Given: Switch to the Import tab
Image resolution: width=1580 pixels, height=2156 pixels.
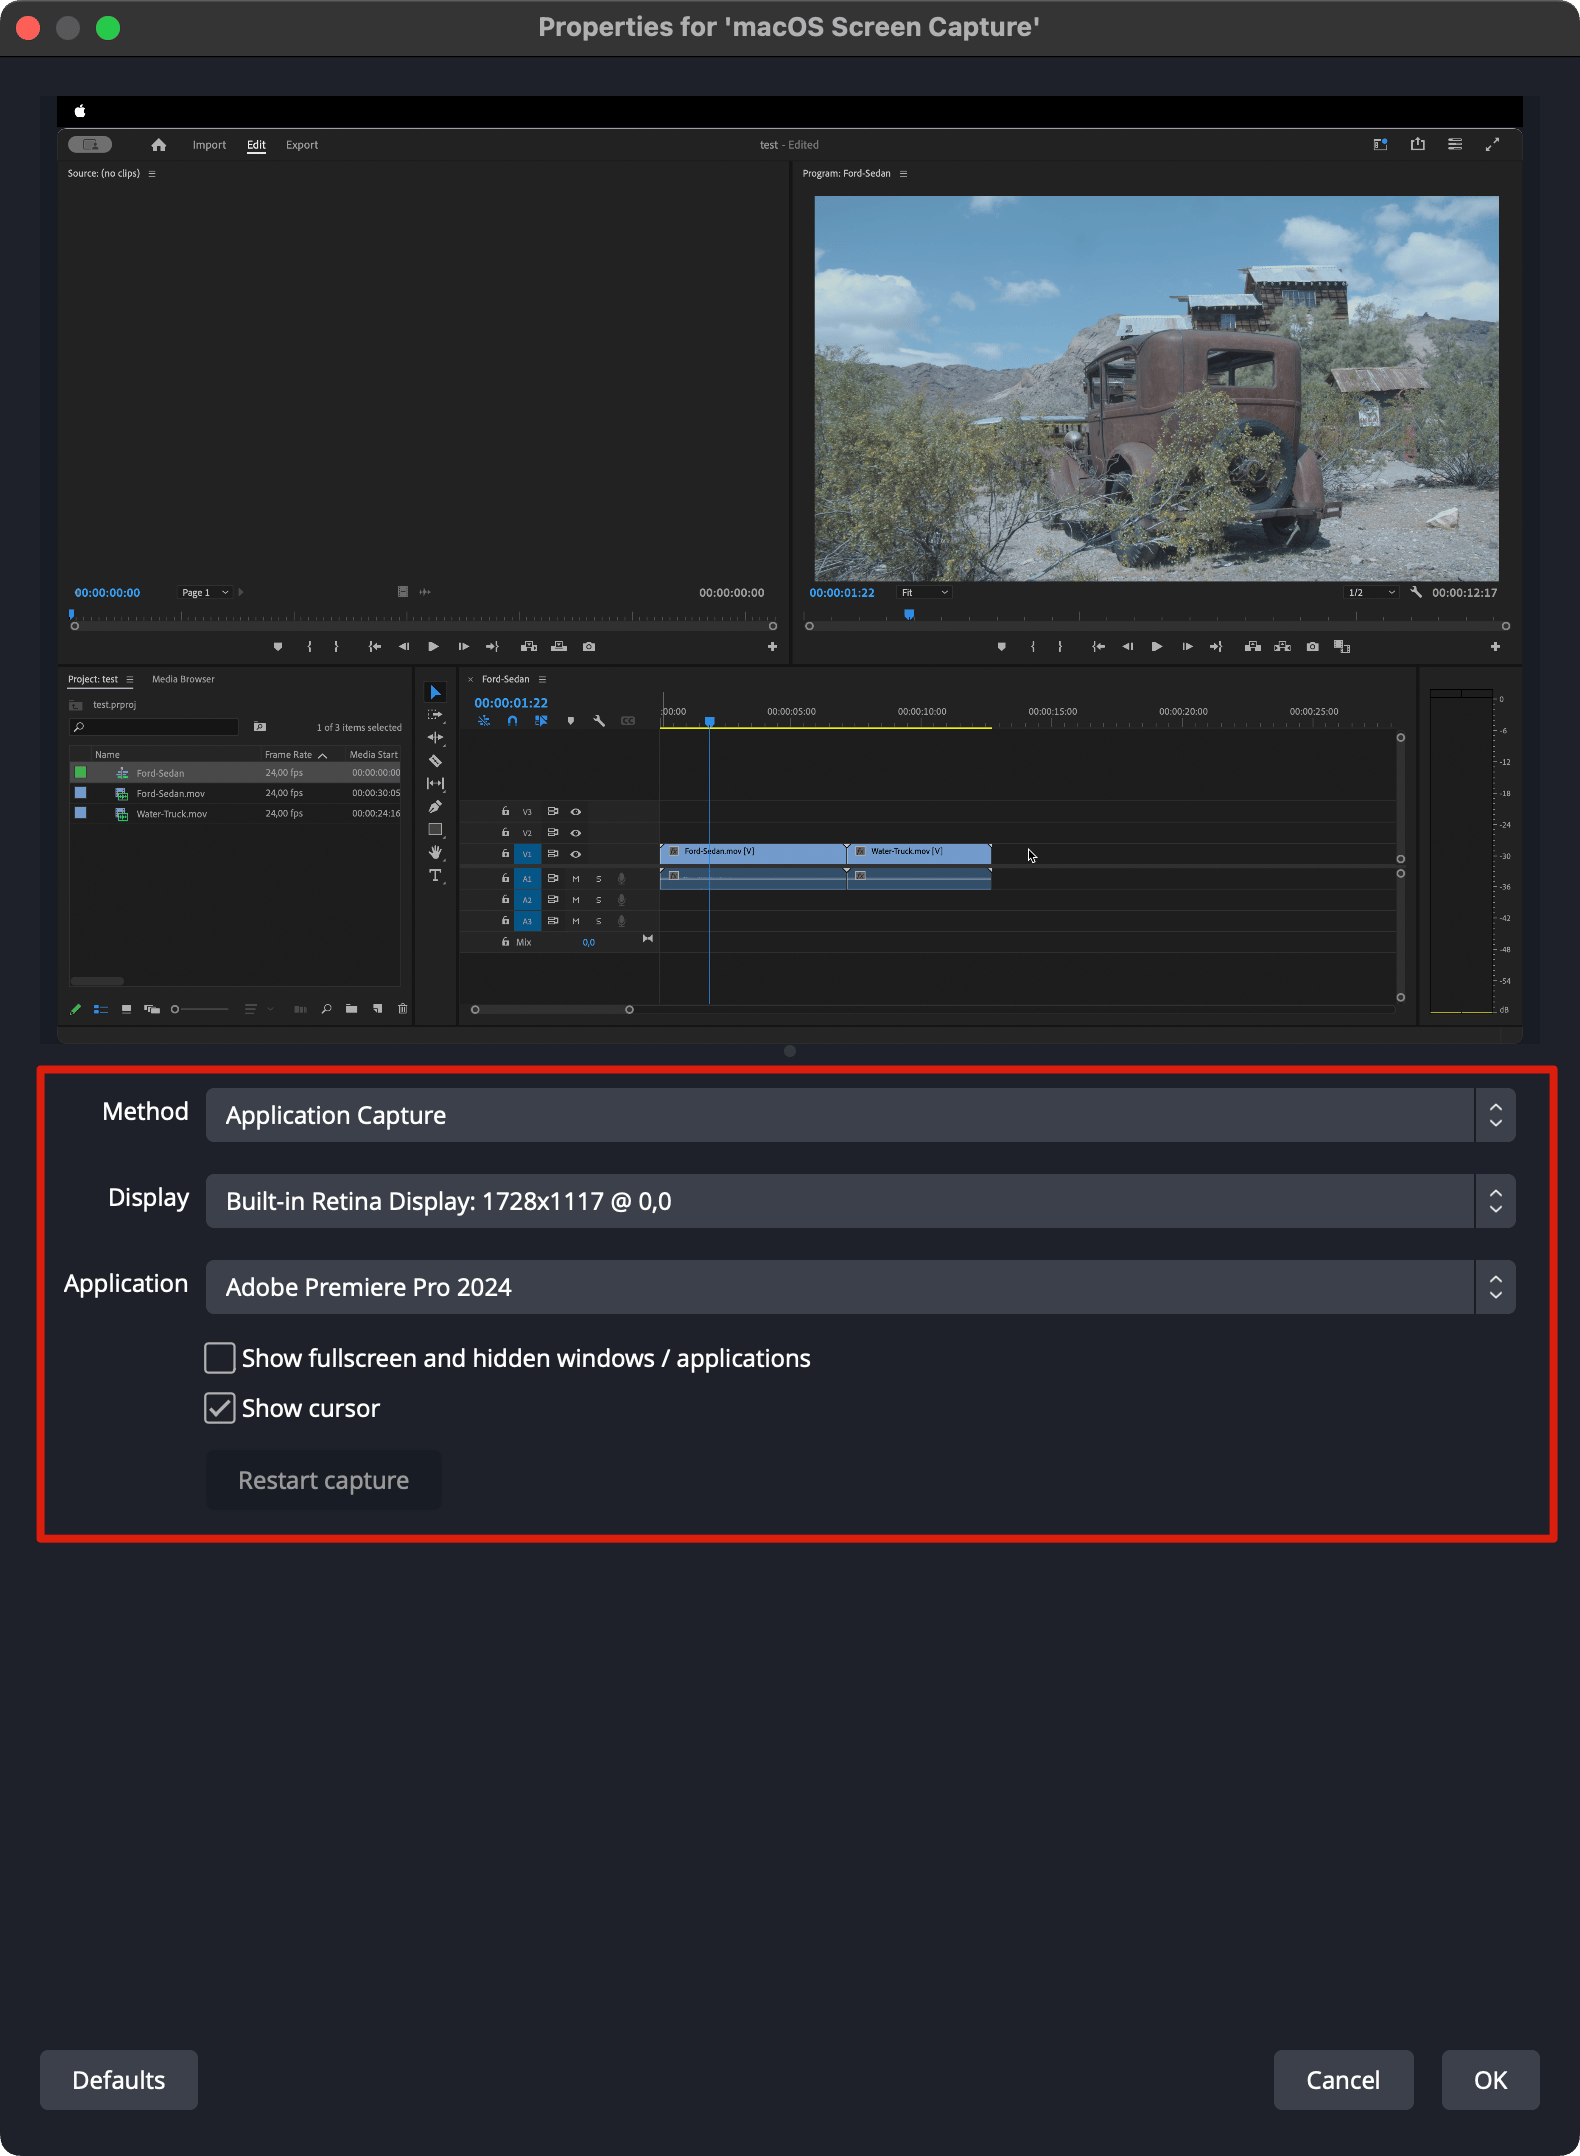Looking at the screenshot, I should point(209,145).
